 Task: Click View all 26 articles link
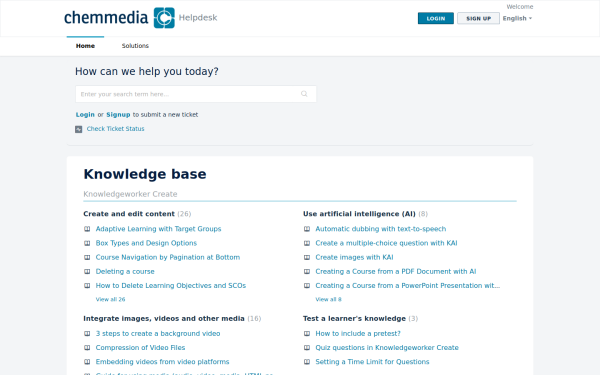[x=110, y=299]
